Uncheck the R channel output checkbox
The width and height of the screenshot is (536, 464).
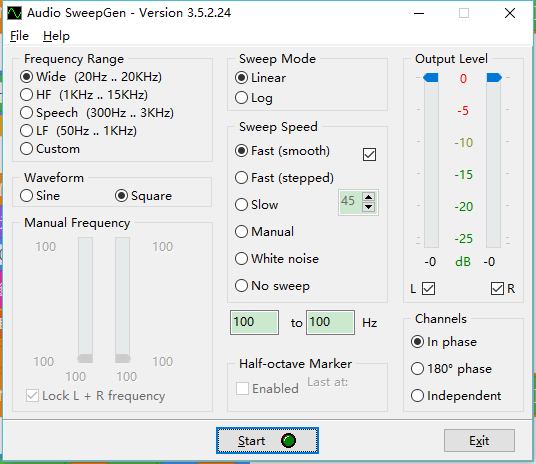(497, 288)
